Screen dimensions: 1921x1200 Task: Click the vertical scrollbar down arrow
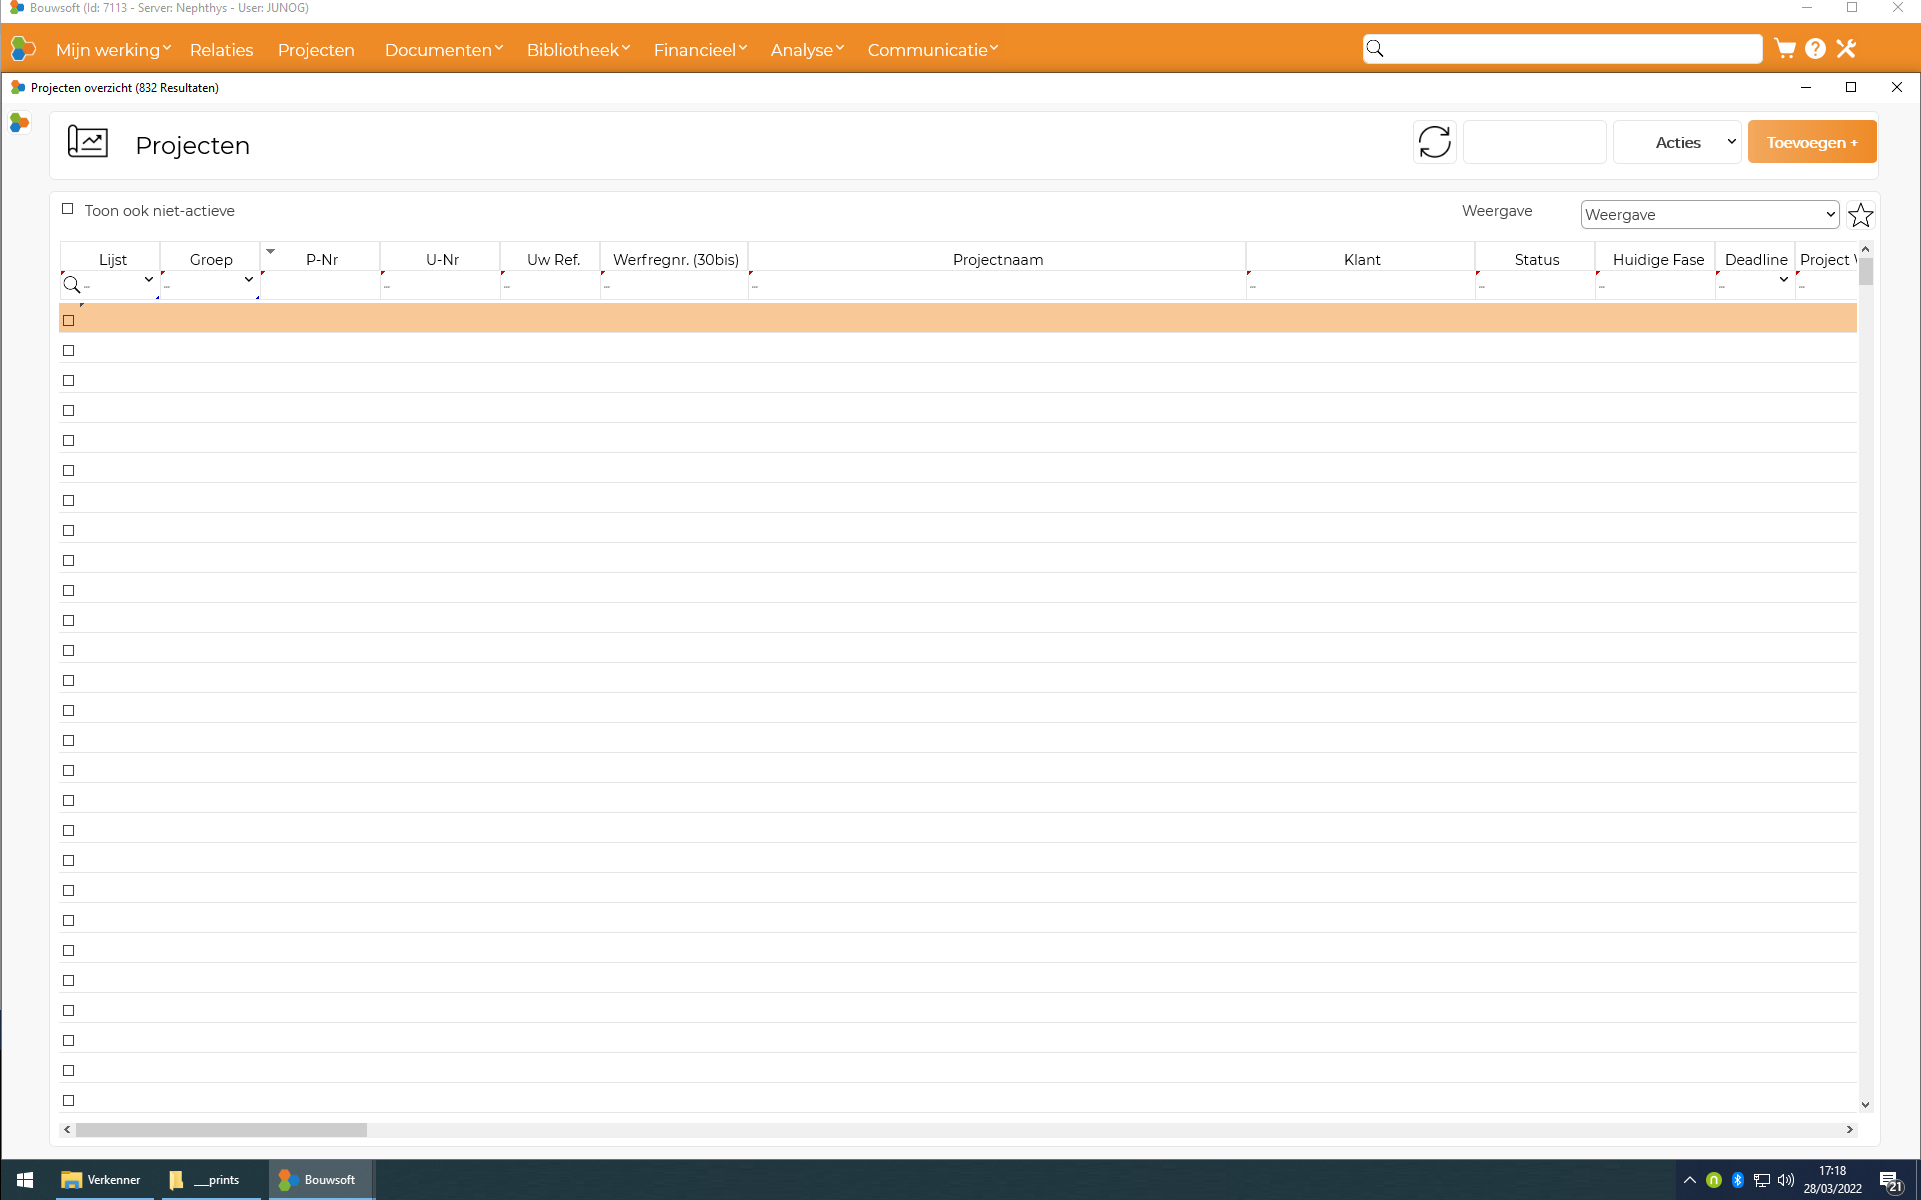[x=1865, y=1105]
